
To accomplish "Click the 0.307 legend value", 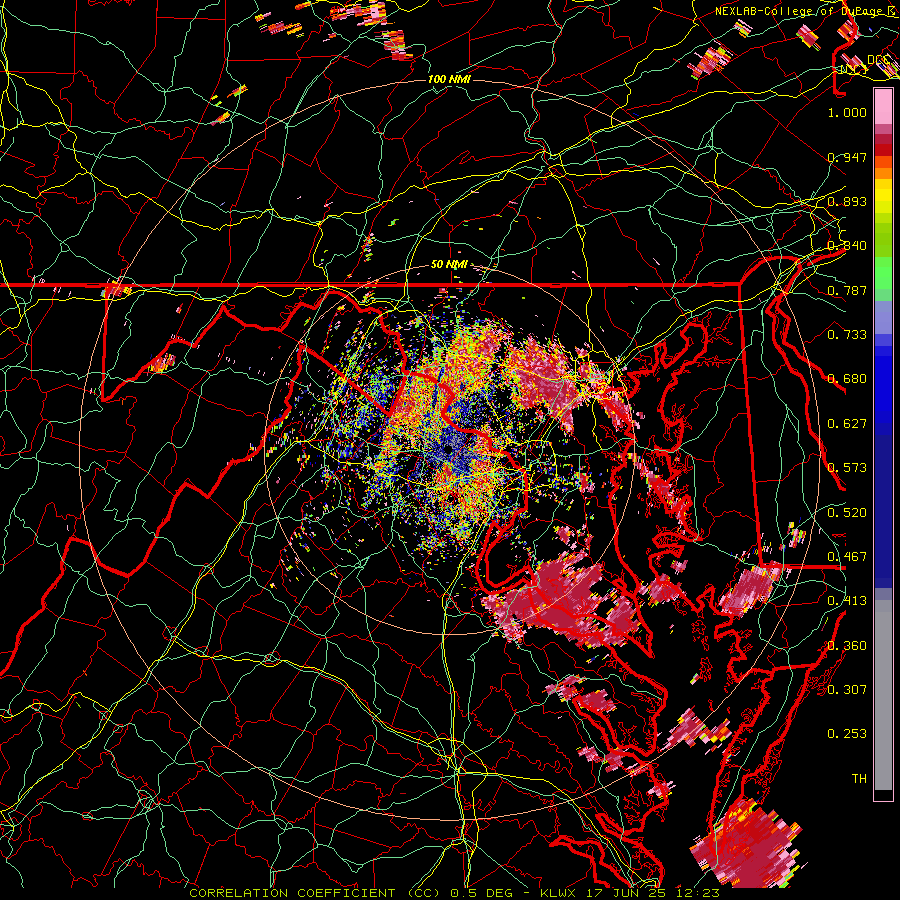I will [847, 690].
